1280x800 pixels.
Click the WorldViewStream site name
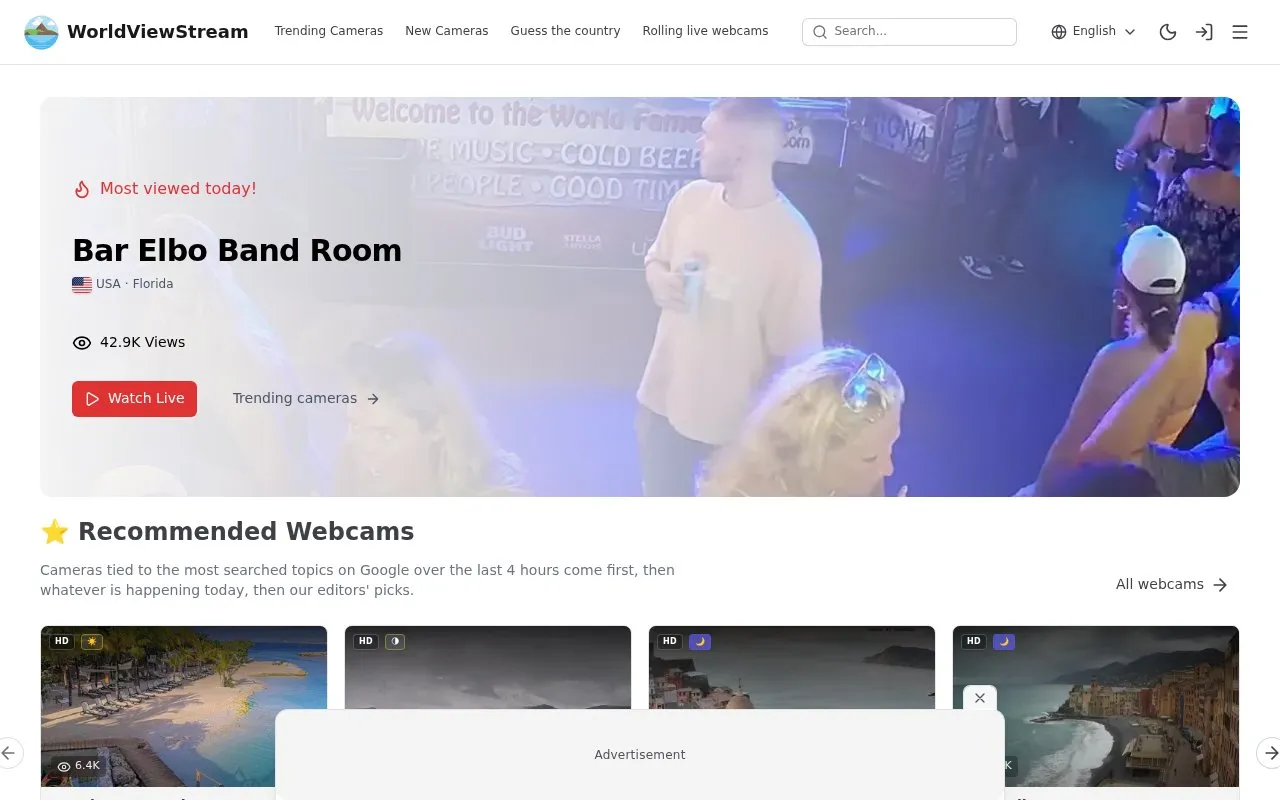(x=158, y=32)
